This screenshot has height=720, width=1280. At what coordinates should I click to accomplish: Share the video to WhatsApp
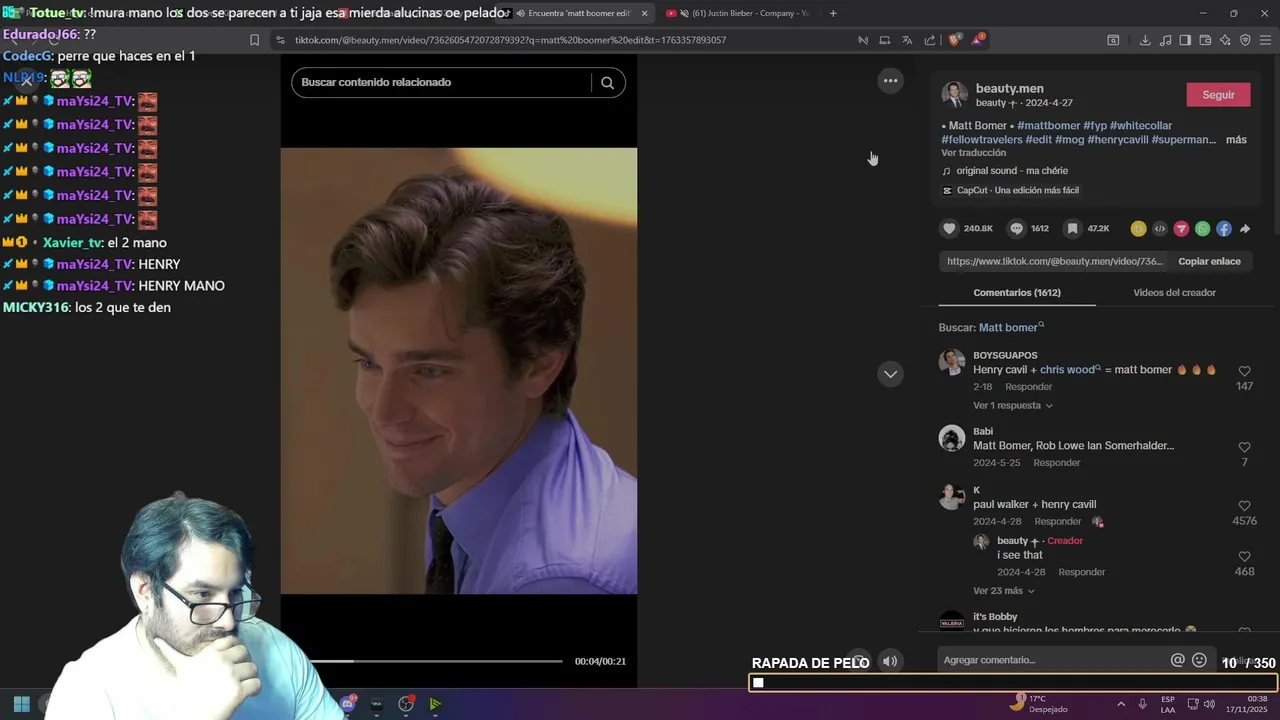point(1202,229)
